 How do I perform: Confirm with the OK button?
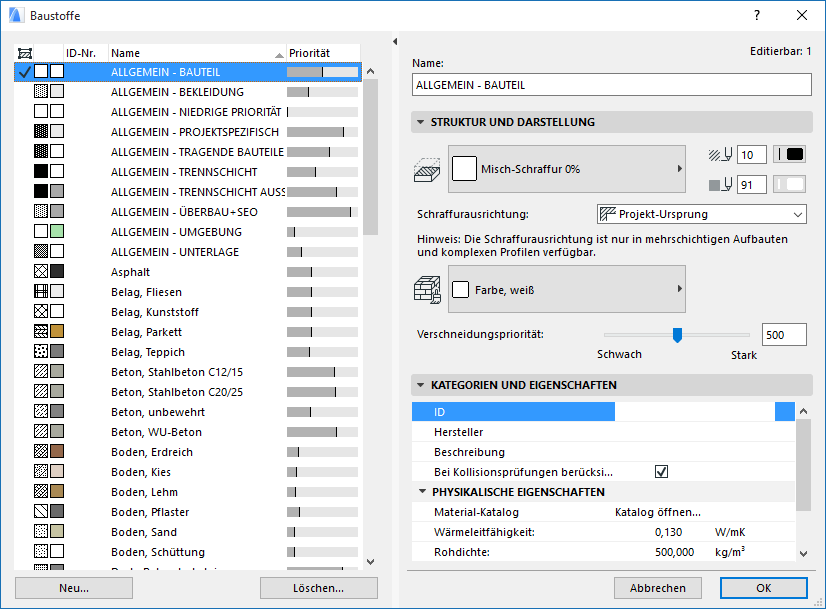(x=763, y=588)
